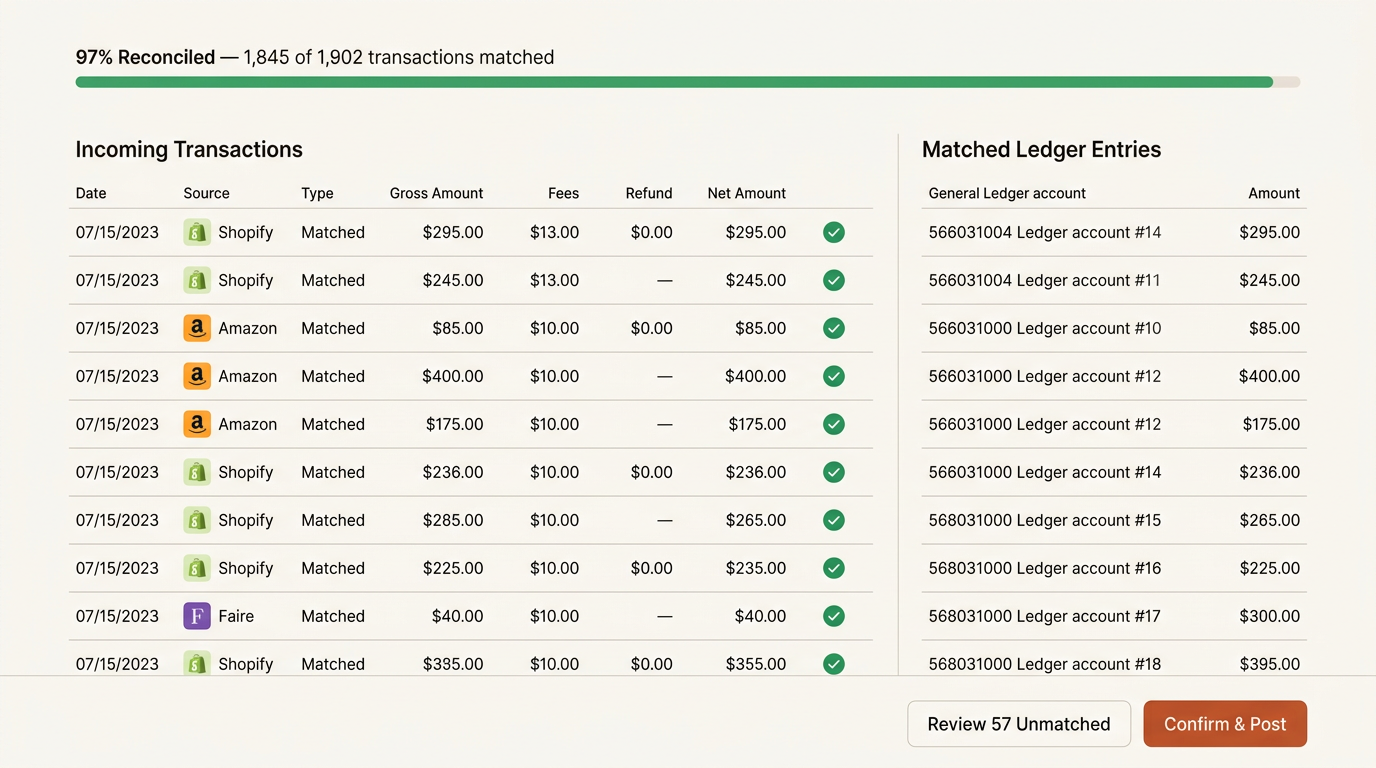The image size is (1376, 768).
Task: Click the Amazon icon on the $85.00 row
Action: click(x=197, y=328)
